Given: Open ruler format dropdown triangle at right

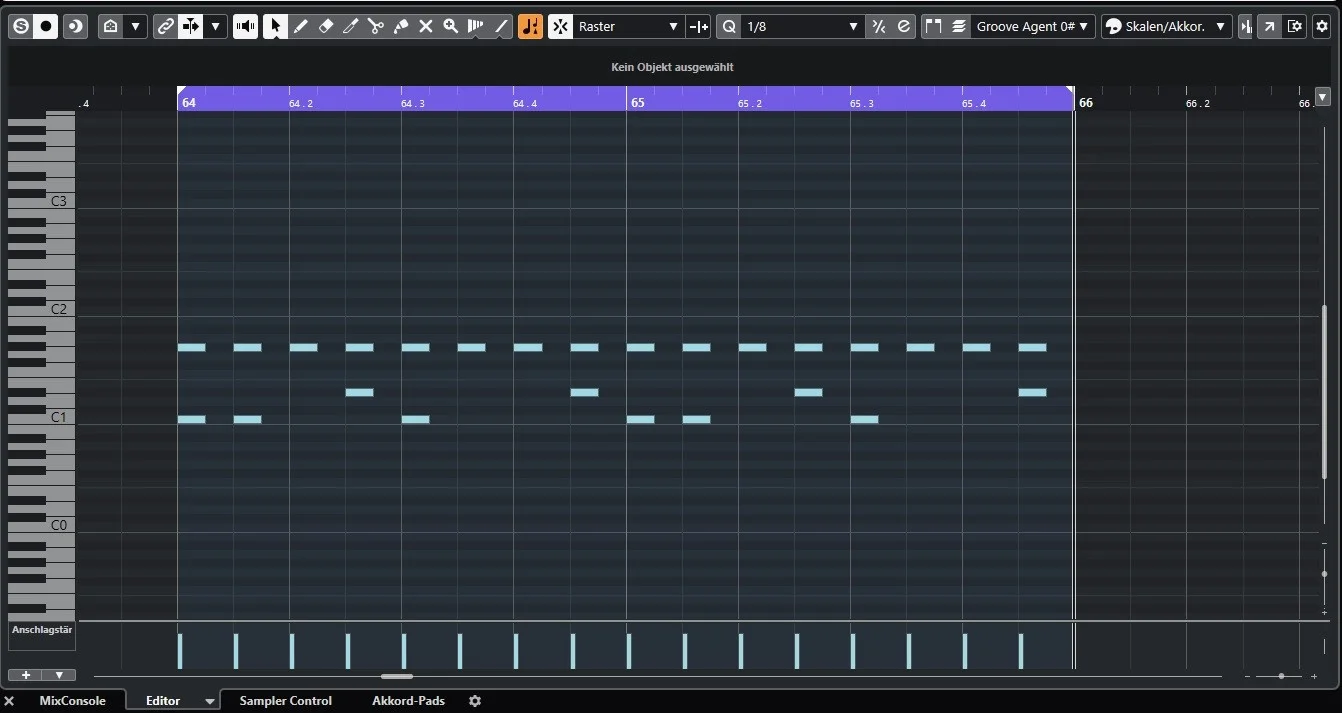Looking at the screenshot, I should pos(1323,97).
